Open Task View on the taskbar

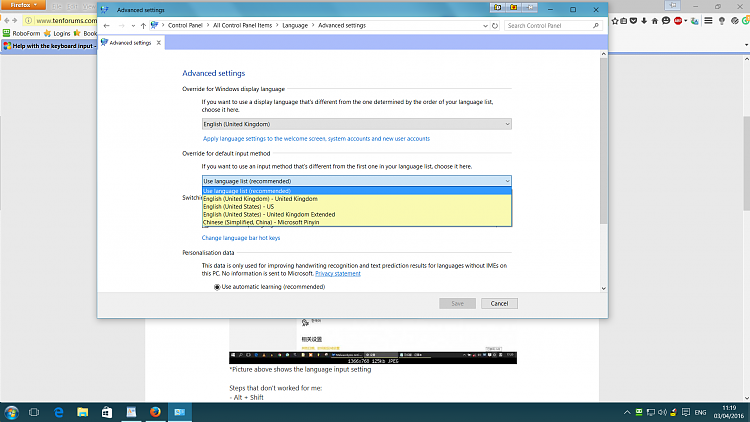click(x=34, y=412)
